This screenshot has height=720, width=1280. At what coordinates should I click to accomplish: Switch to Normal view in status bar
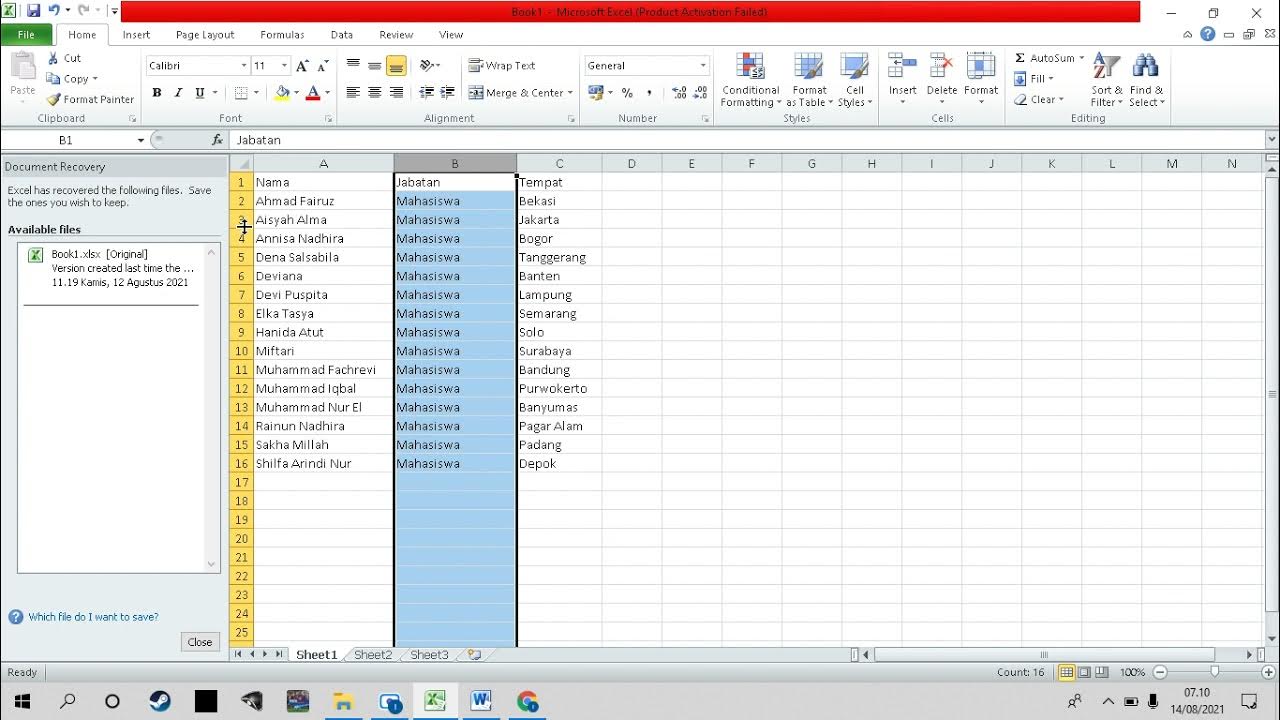tap(1067, 672)
